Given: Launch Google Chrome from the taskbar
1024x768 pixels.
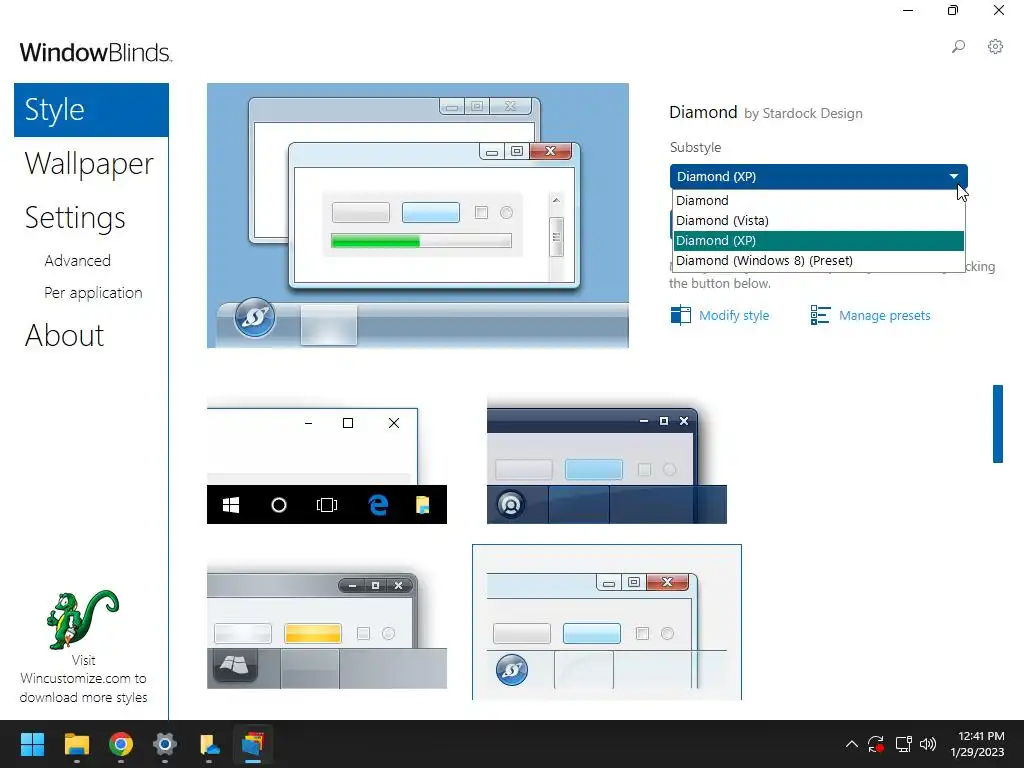Looking at the screenshot, I should 121,744.
